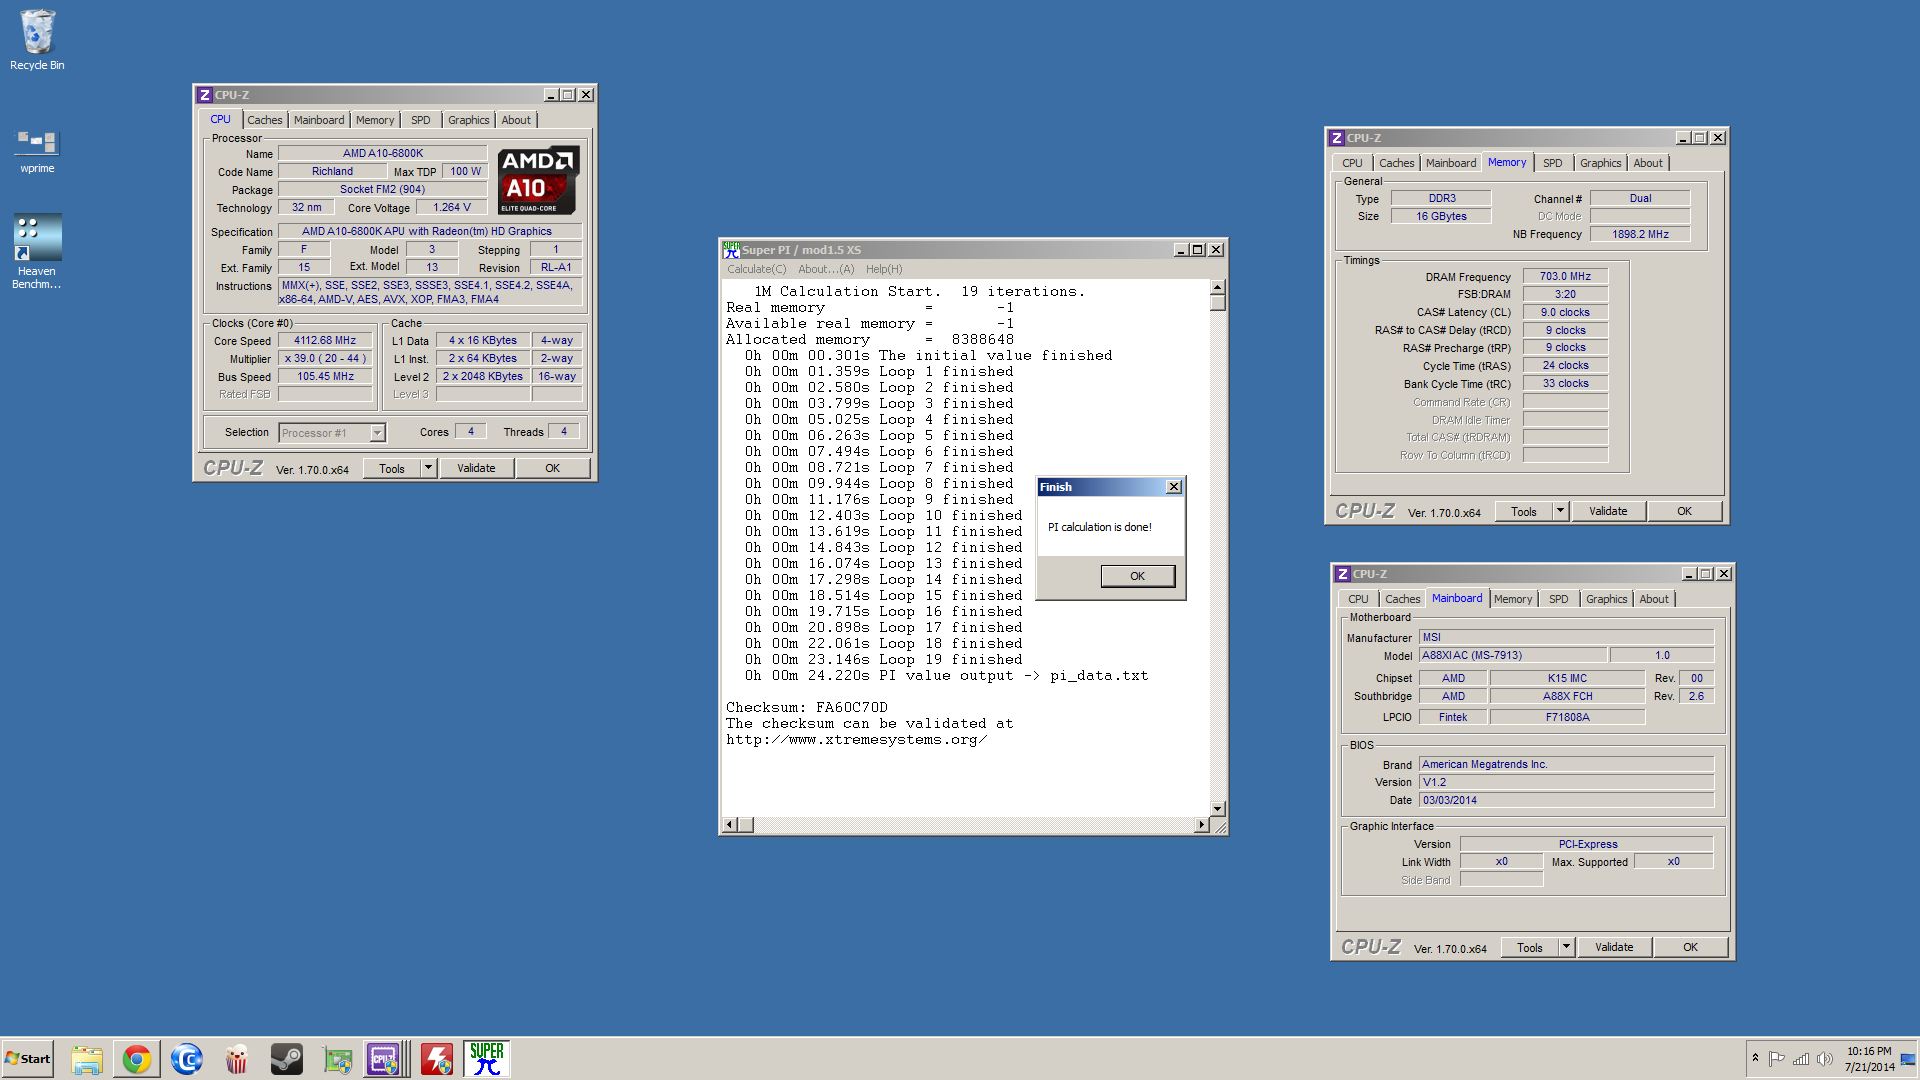Screen dimensions: 1920x1080
Task: Open volume control tray icon
Action: pos(1825,1059)
